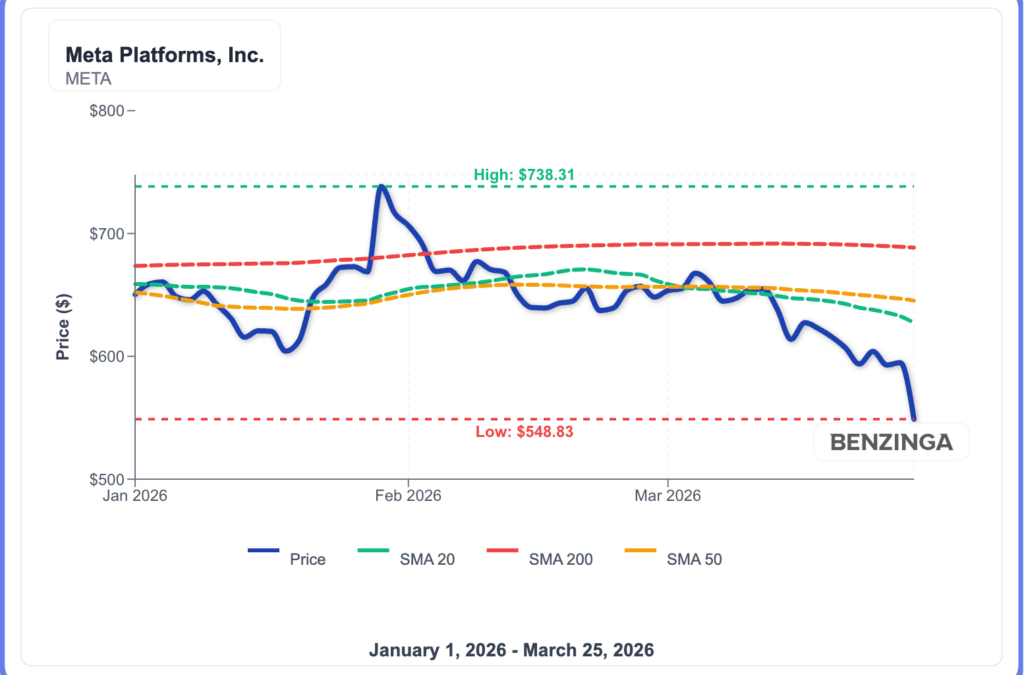Select the Jan 2026 axis label

click(x=135, y=495)
